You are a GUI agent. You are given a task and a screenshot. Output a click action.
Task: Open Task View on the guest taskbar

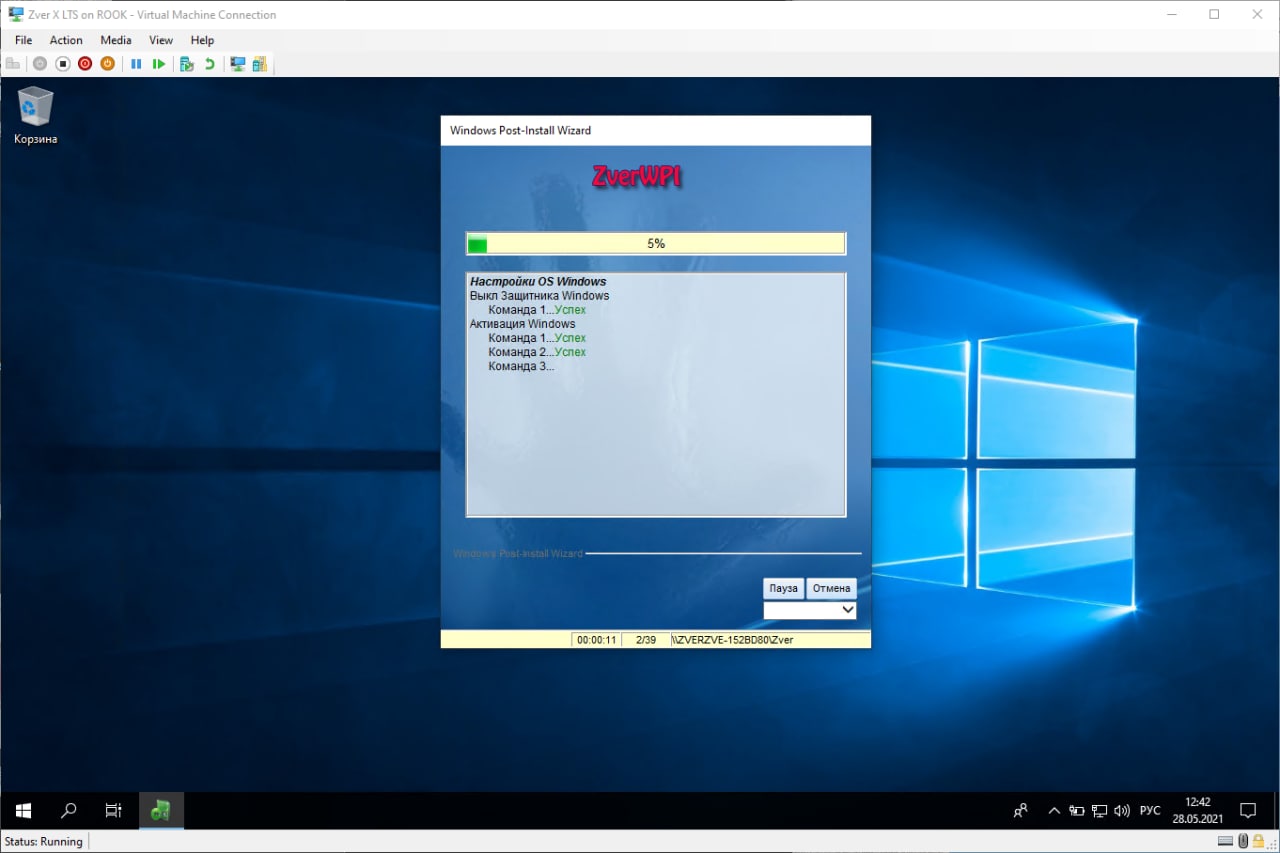[x=114, y=811]
